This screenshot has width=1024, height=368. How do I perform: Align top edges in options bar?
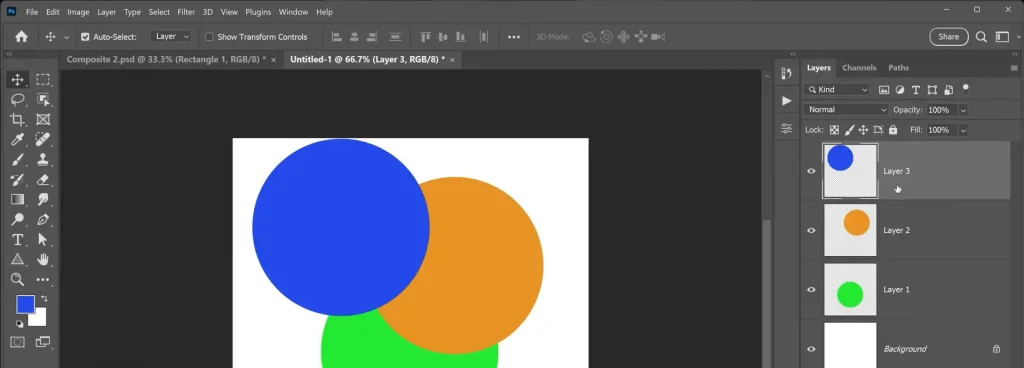[x=426, y=37]
